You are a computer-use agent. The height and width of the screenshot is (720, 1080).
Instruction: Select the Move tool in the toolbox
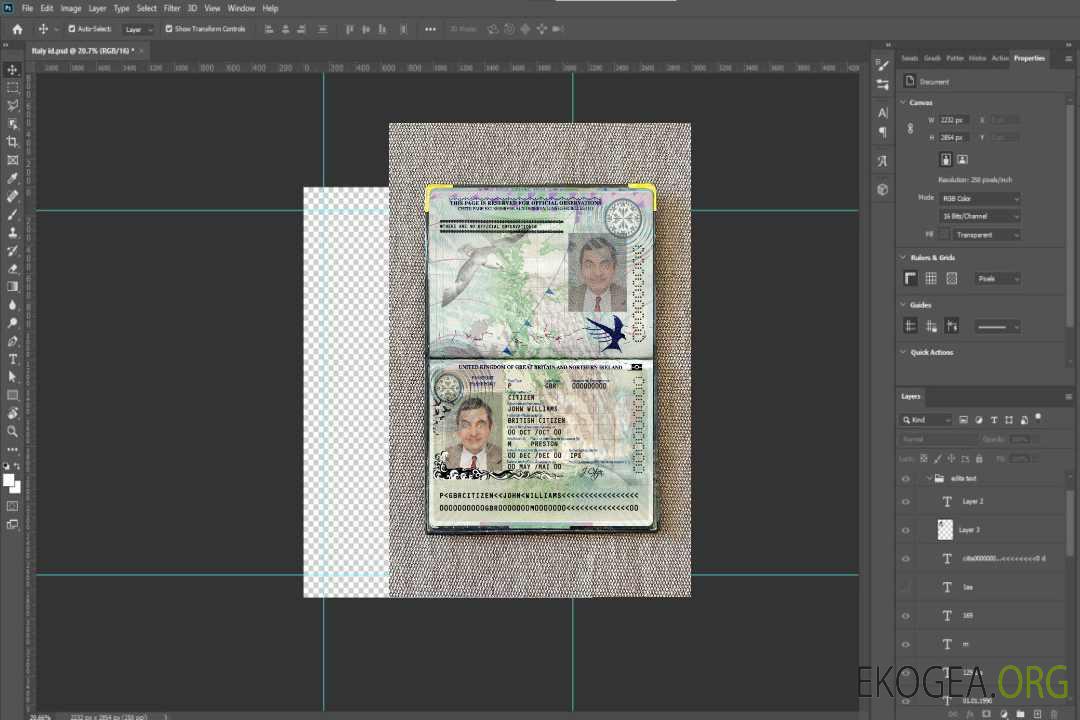click(x=12, y=70)
